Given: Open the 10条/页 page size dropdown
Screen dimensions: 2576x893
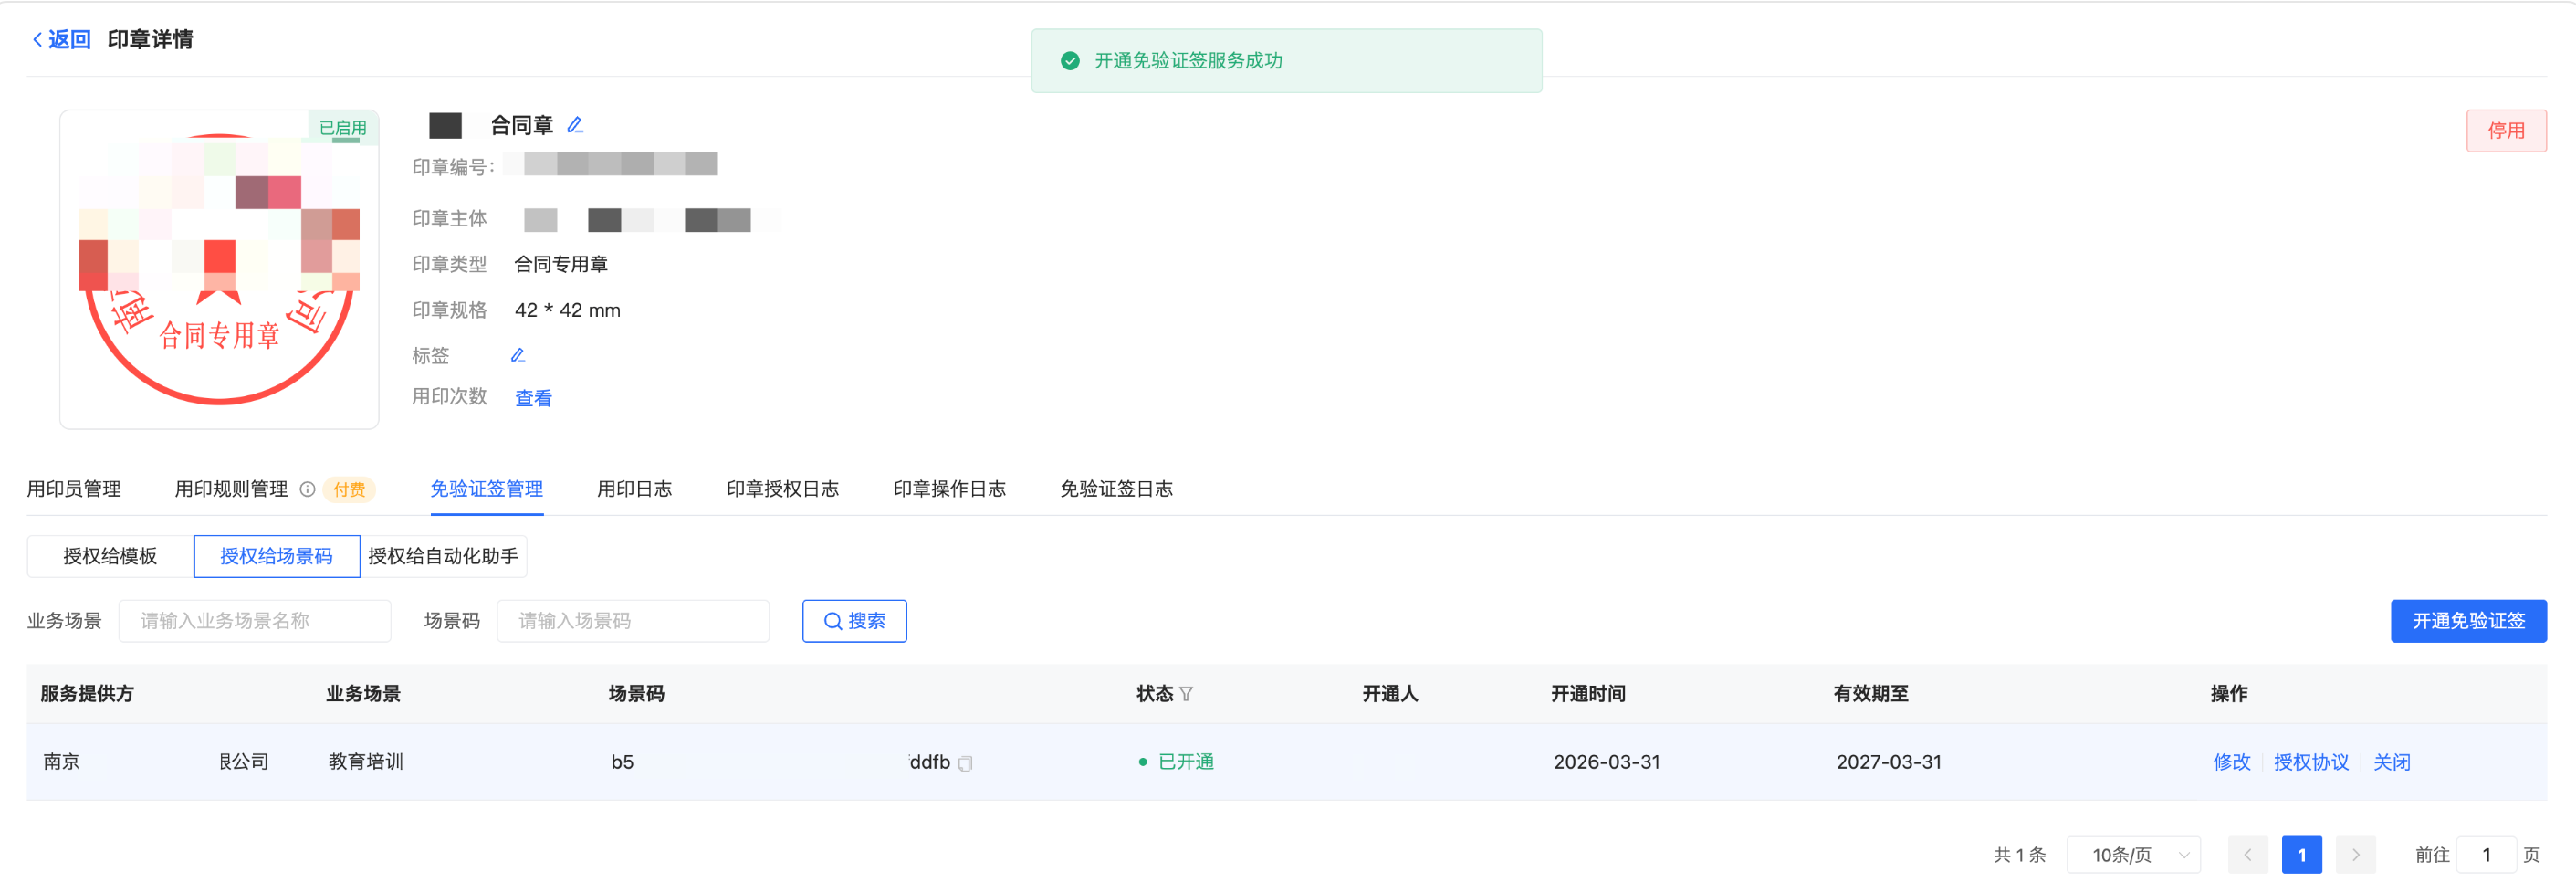Looking at the screenshot, I should [x=2134, y=855].
